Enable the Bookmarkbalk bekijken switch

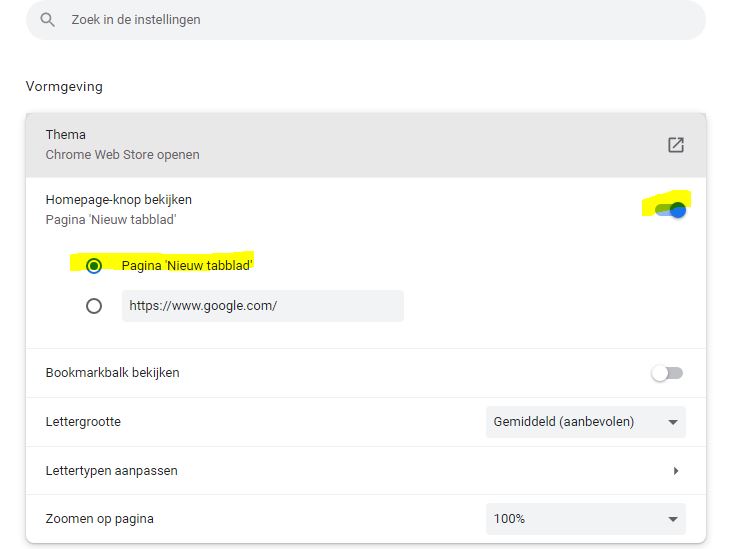(x=667, y=373)
